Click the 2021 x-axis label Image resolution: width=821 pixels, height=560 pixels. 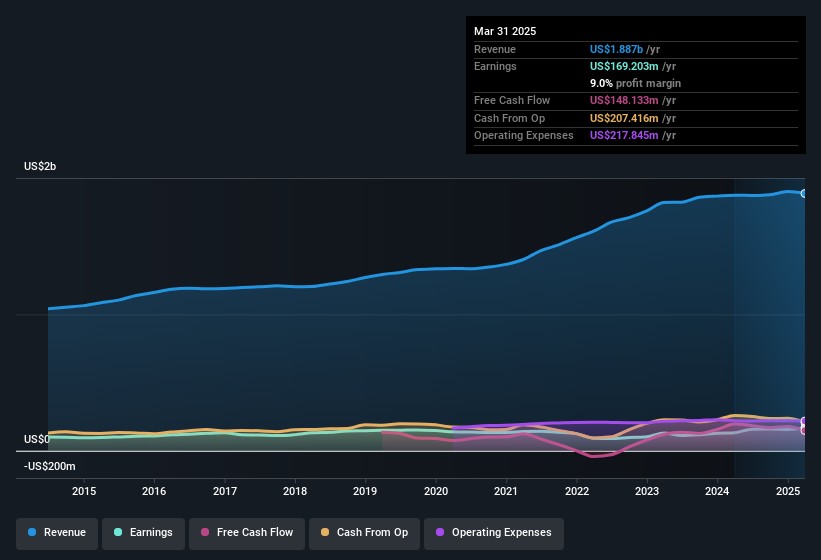click(506, 491)
